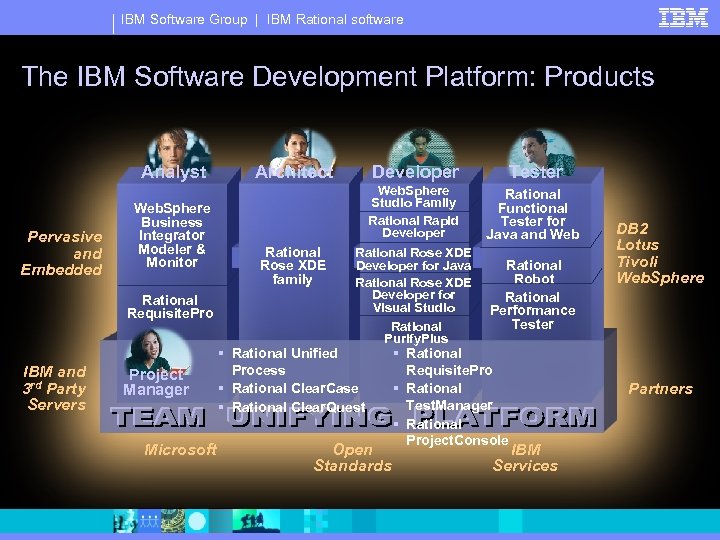Click 'IBM and 3rd Party Servers' label
Image resolution: width=720 pixels, height=540 pixels.
55,388
